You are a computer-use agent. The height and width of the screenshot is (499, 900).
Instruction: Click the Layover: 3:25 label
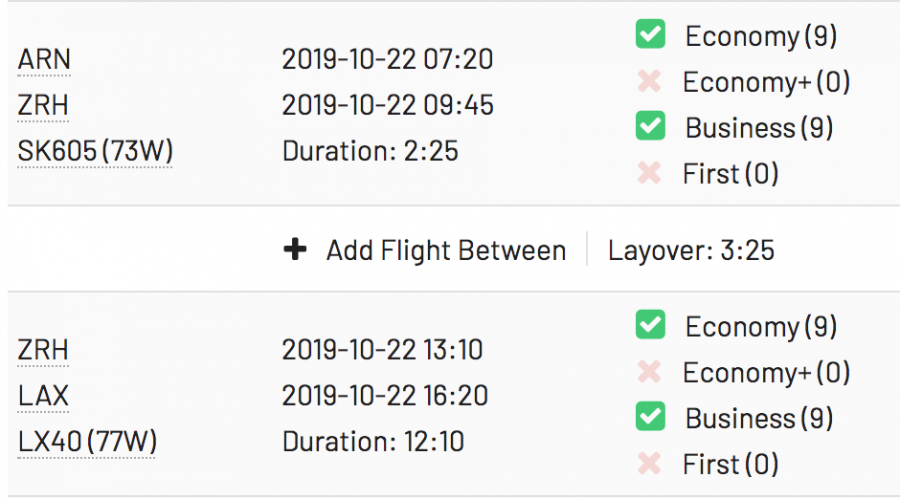pyautogui.click(x=691, y=250)
